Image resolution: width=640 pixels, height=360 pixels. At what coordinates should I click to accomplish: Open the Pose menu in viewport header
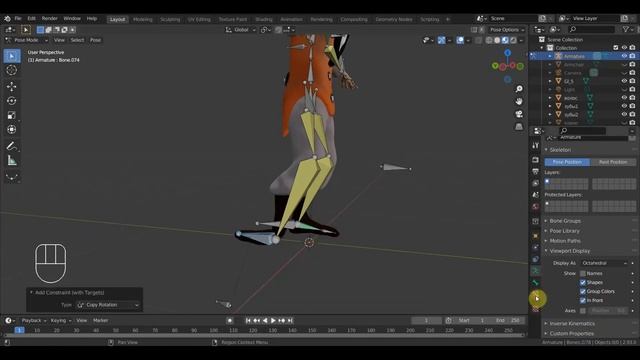pos(96,40)
